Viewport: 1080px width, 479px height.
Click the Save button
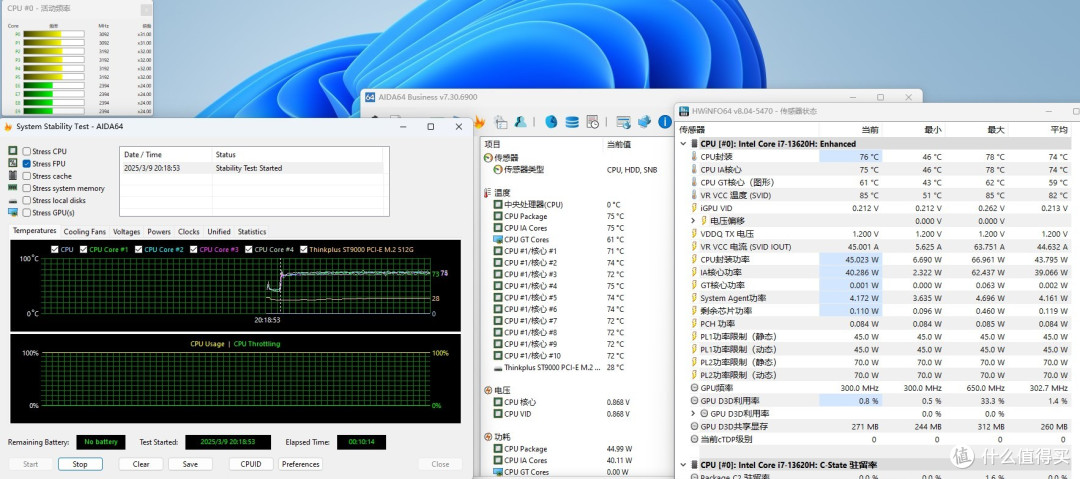[x=190, y=464]
